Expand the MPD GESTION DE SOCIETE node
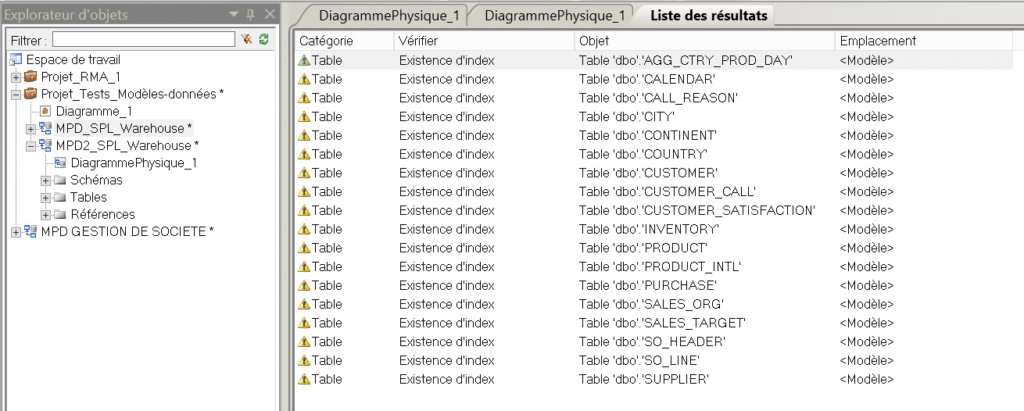 16,232
